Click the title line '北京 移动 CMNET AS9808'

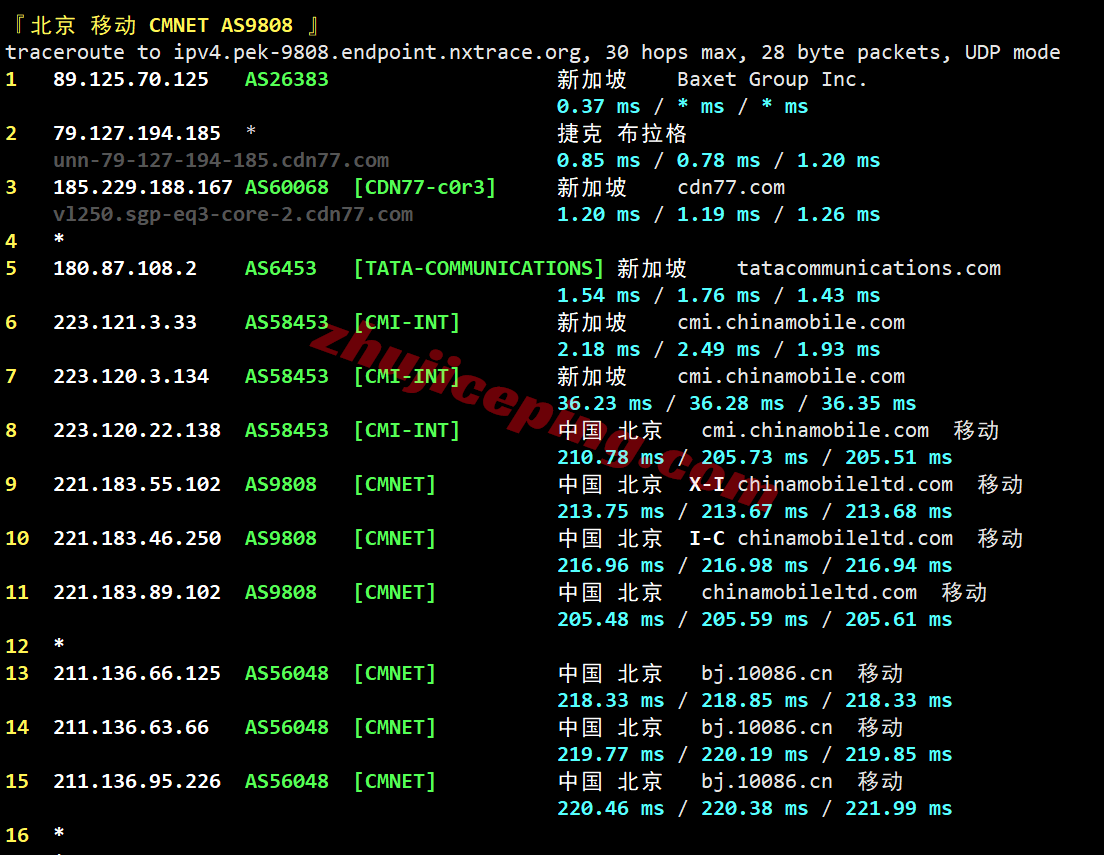pos(161,25)
